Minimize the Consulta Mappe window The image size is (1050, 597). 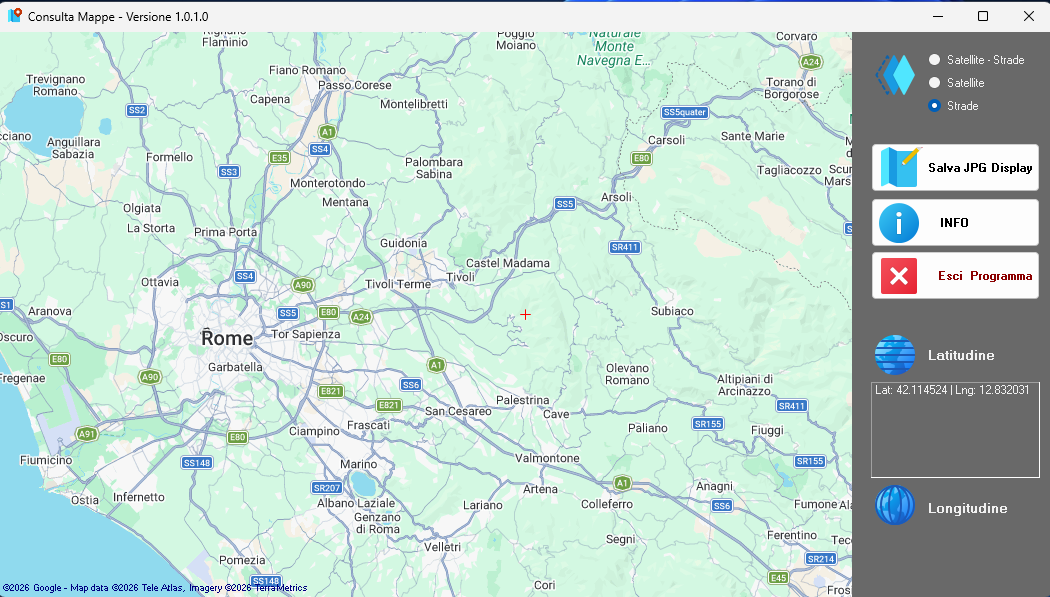[x=938, y=16]
